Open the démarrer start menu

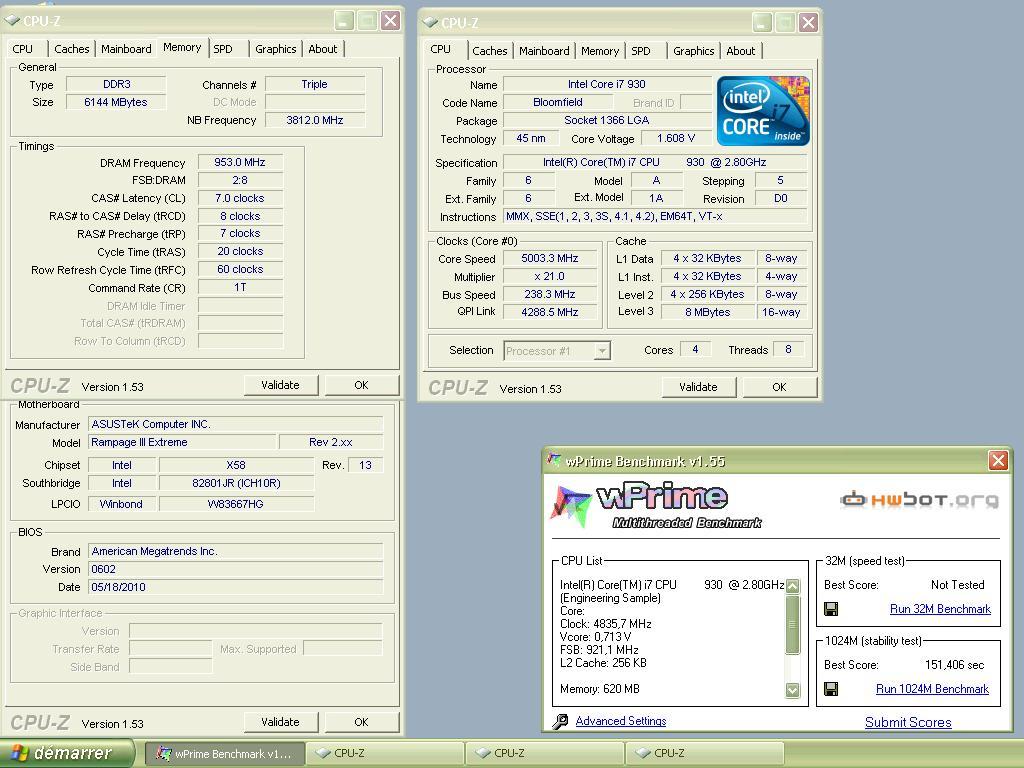(x=67, y=753)
